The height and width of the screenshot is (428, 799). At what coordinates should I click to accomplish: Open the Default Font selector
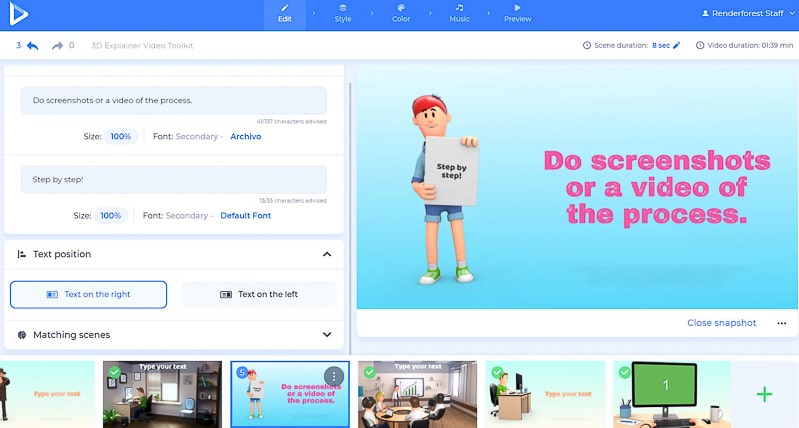[x=246, y=216]
